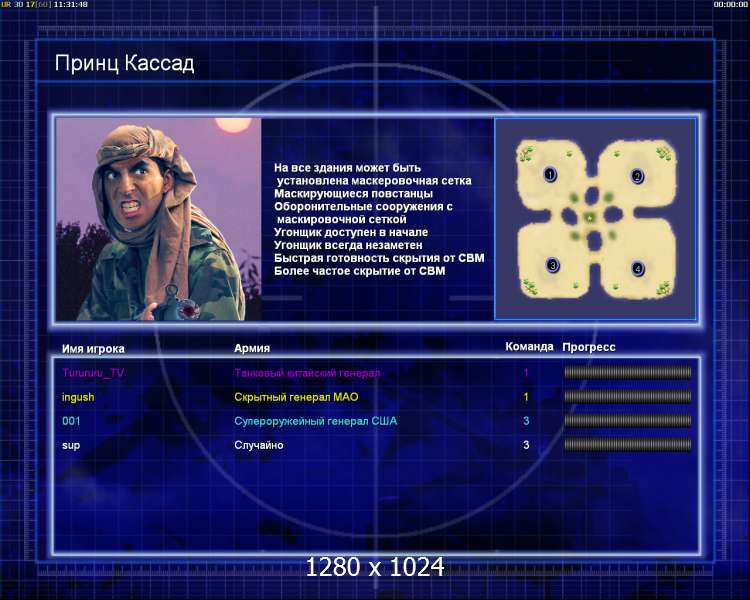Click the 'Армия' column header
This screenshot has width=750, height=600.
252,348
